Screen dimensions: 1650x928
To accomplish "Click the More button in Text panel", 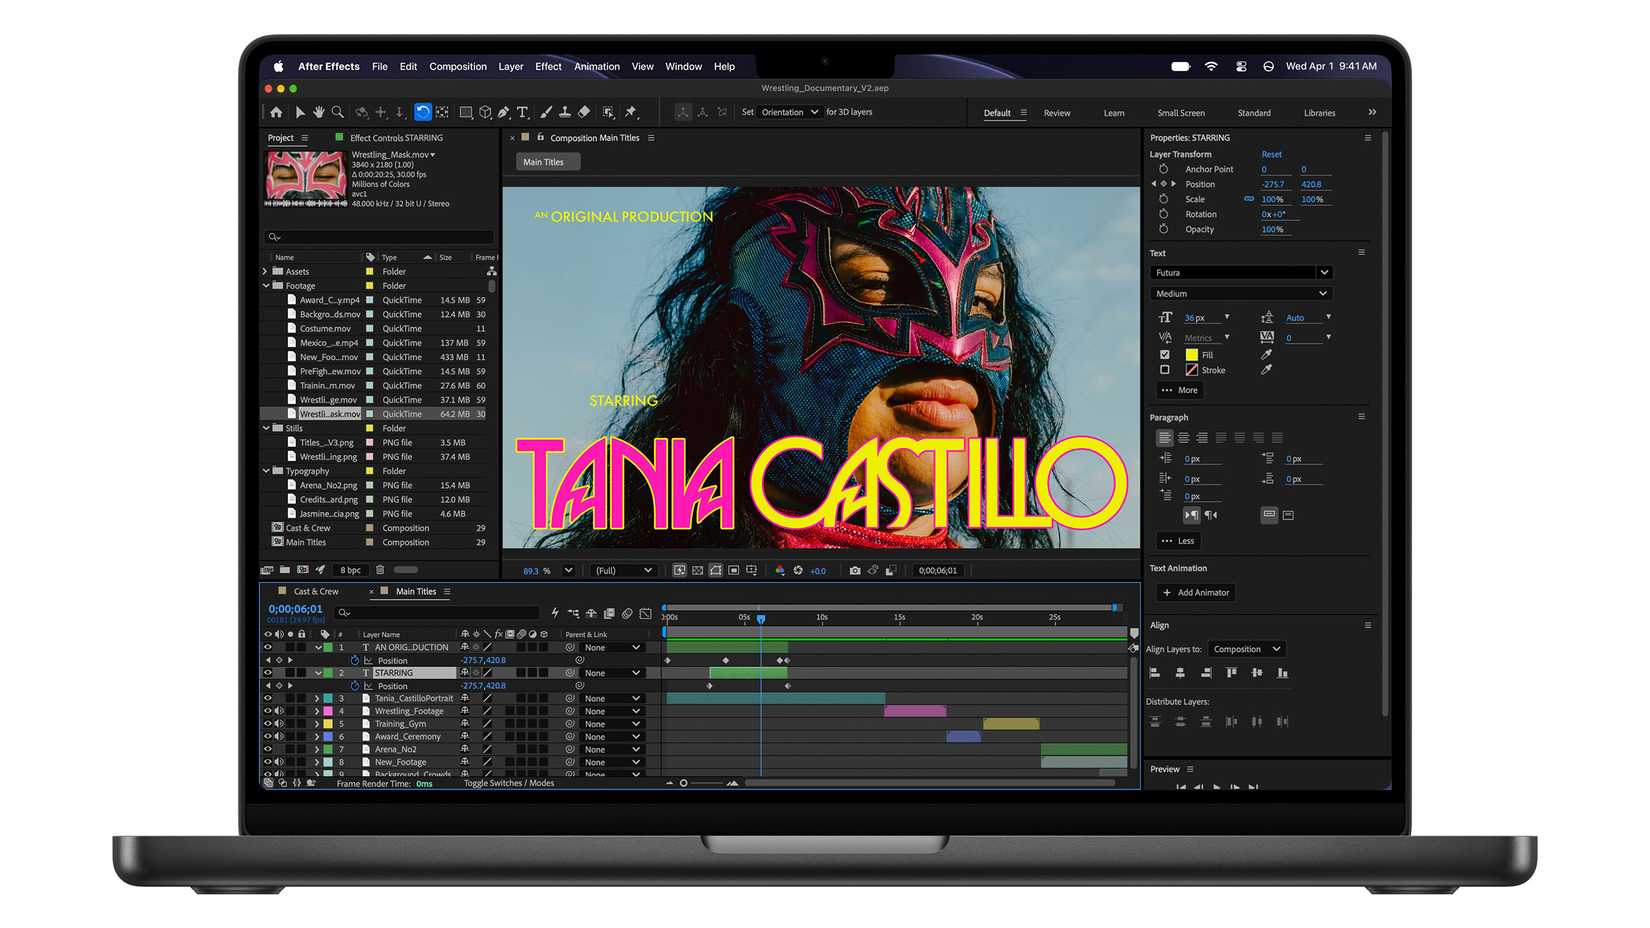I will (x=1179, y=390).
